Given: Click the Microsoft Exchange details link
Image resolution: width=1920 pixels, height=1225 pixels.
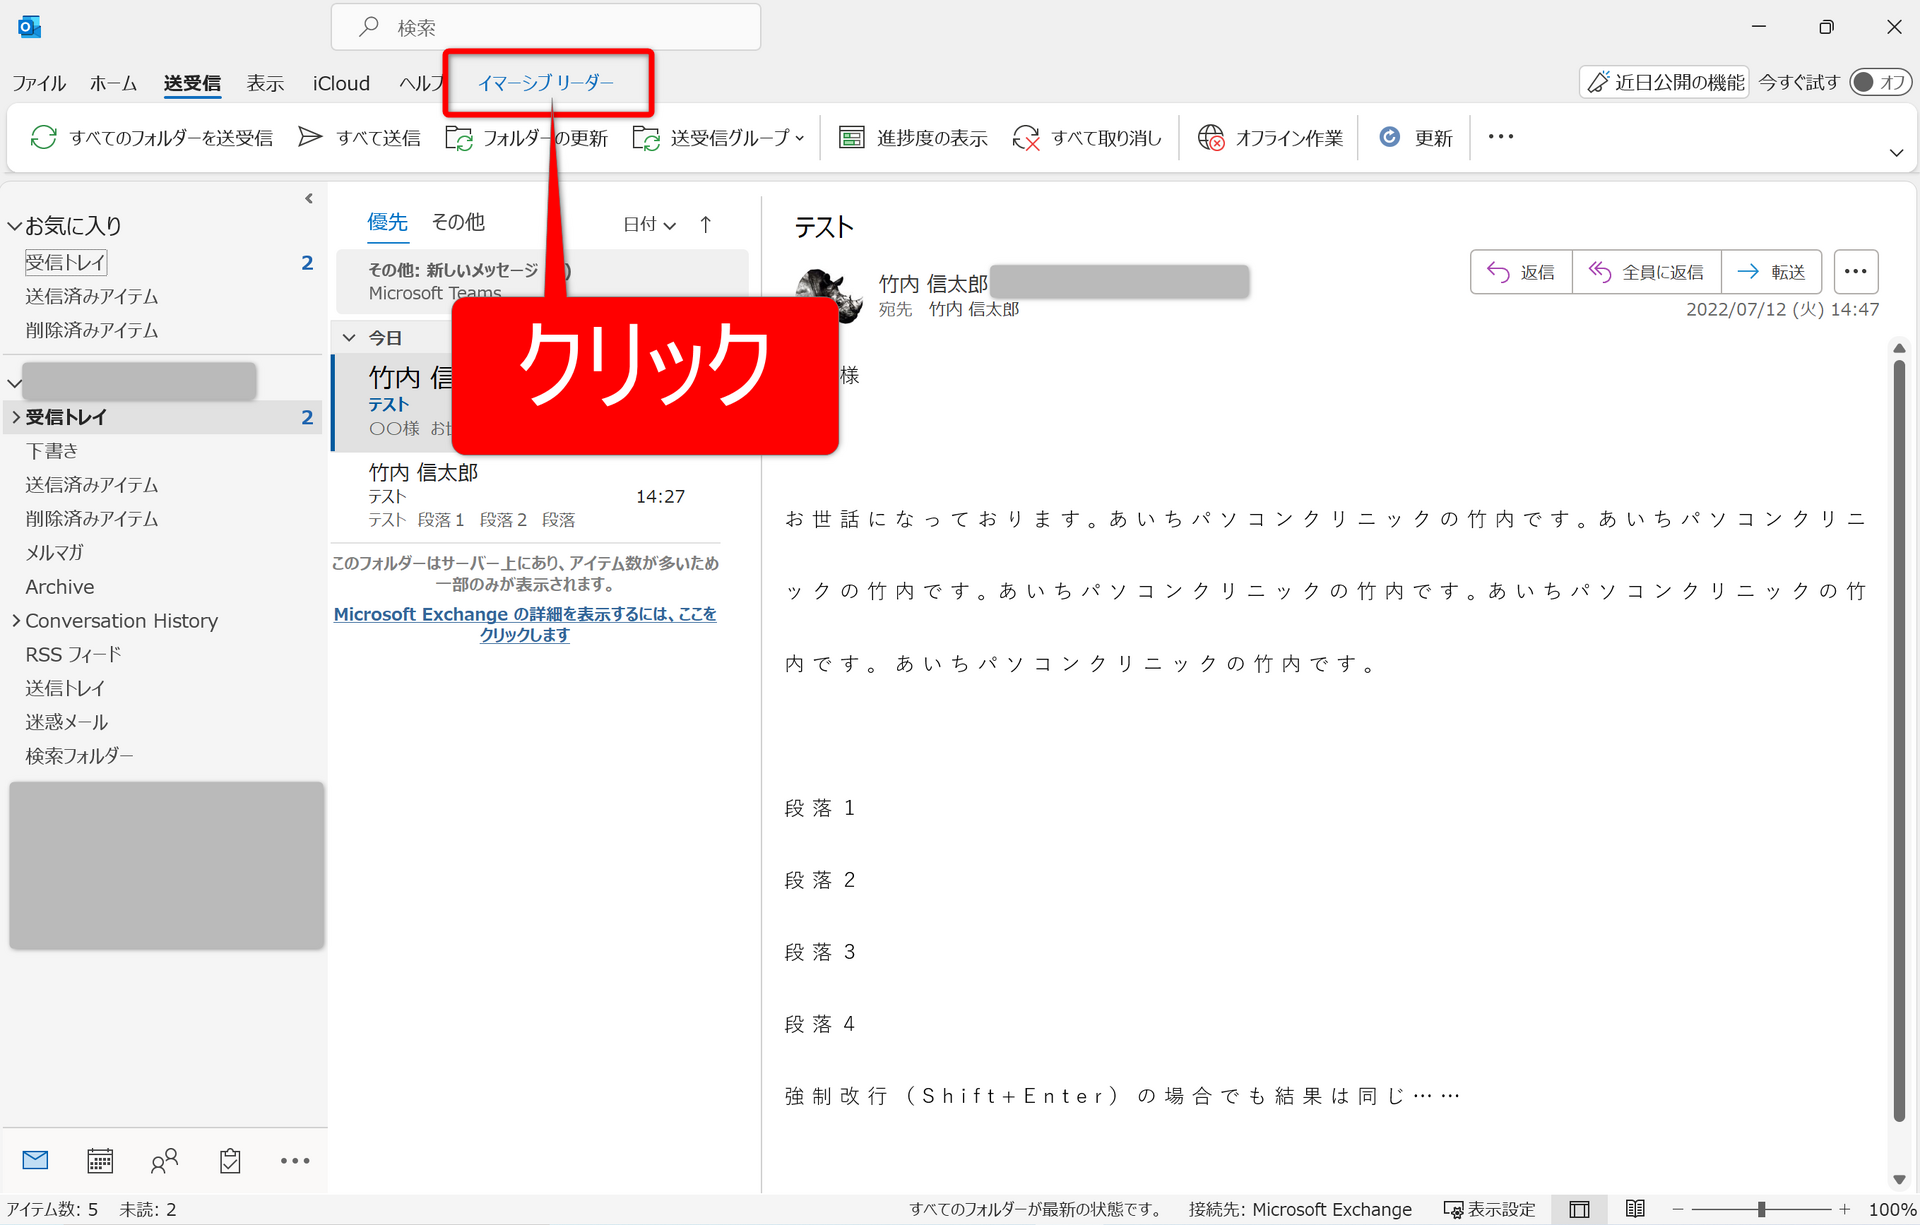Looking at the screenshot, I should point(525,624).
